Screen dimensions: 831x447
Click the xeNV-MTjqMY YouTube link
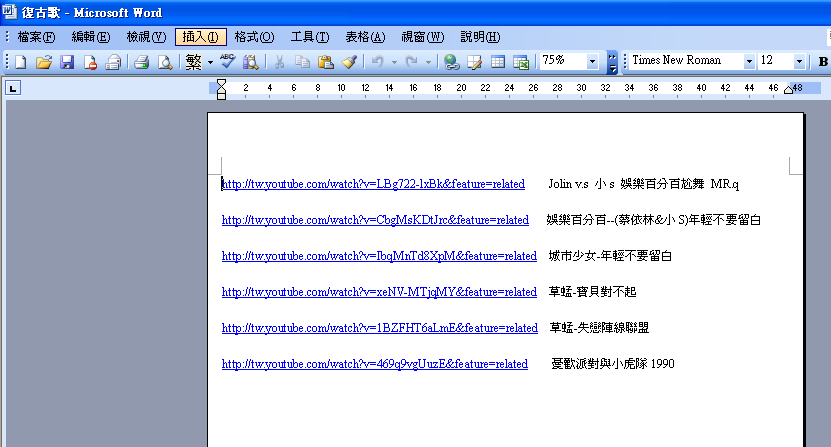tap(379, 292)
